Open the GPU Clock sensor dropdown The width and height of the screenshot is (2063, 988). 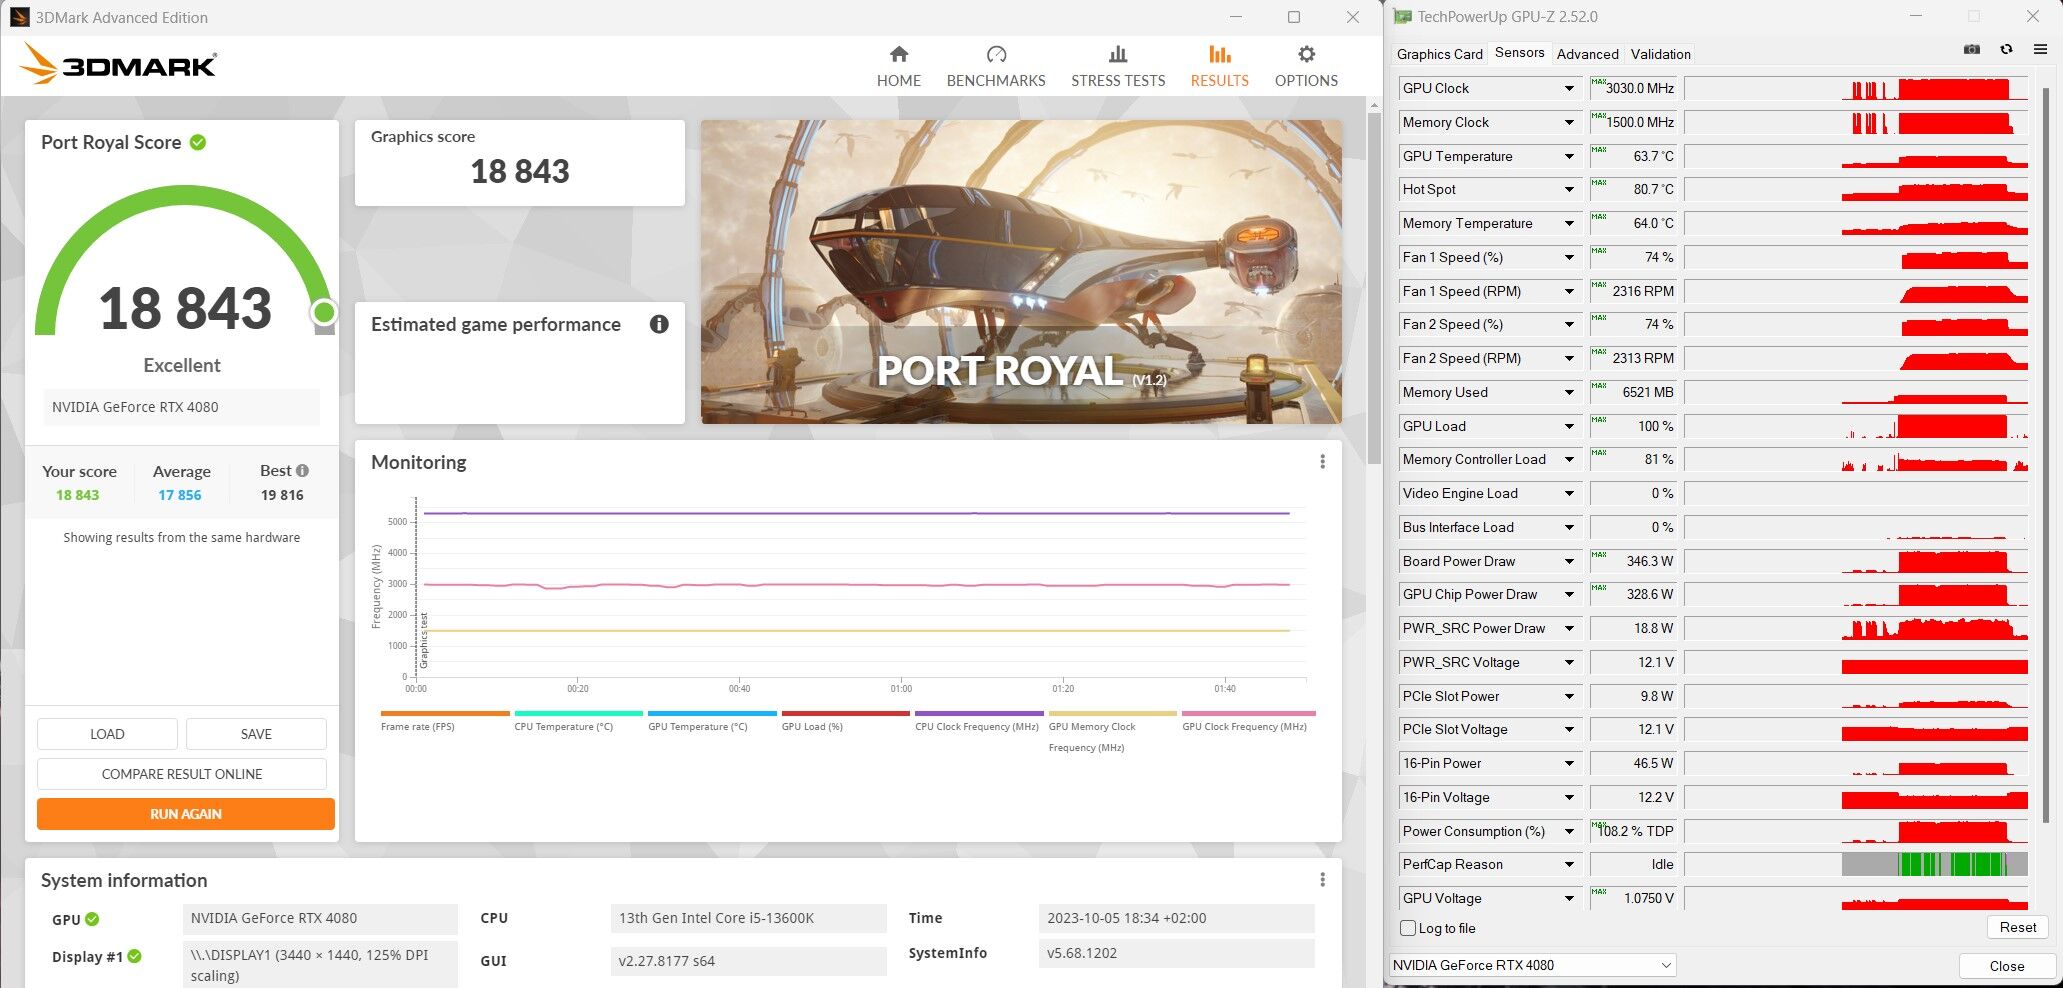tap(1569, 89)
